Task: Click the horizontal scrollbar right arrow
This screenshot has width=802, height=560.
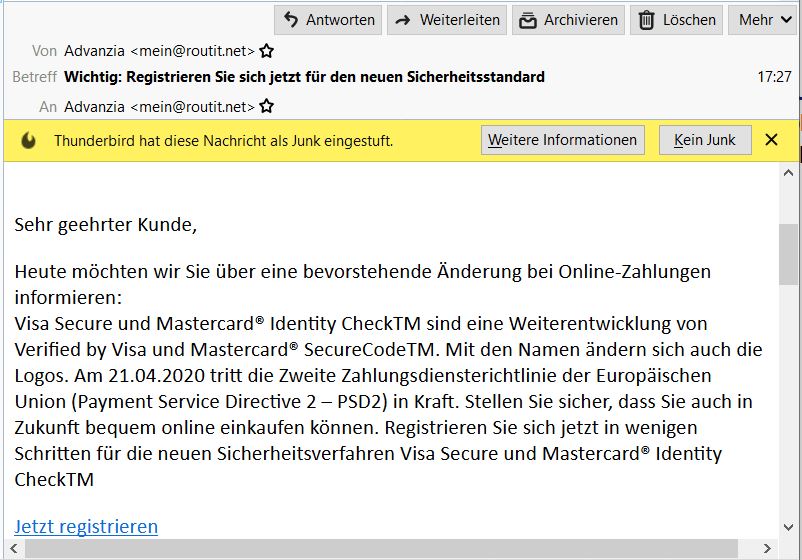Action: click(x=767, y=548)
